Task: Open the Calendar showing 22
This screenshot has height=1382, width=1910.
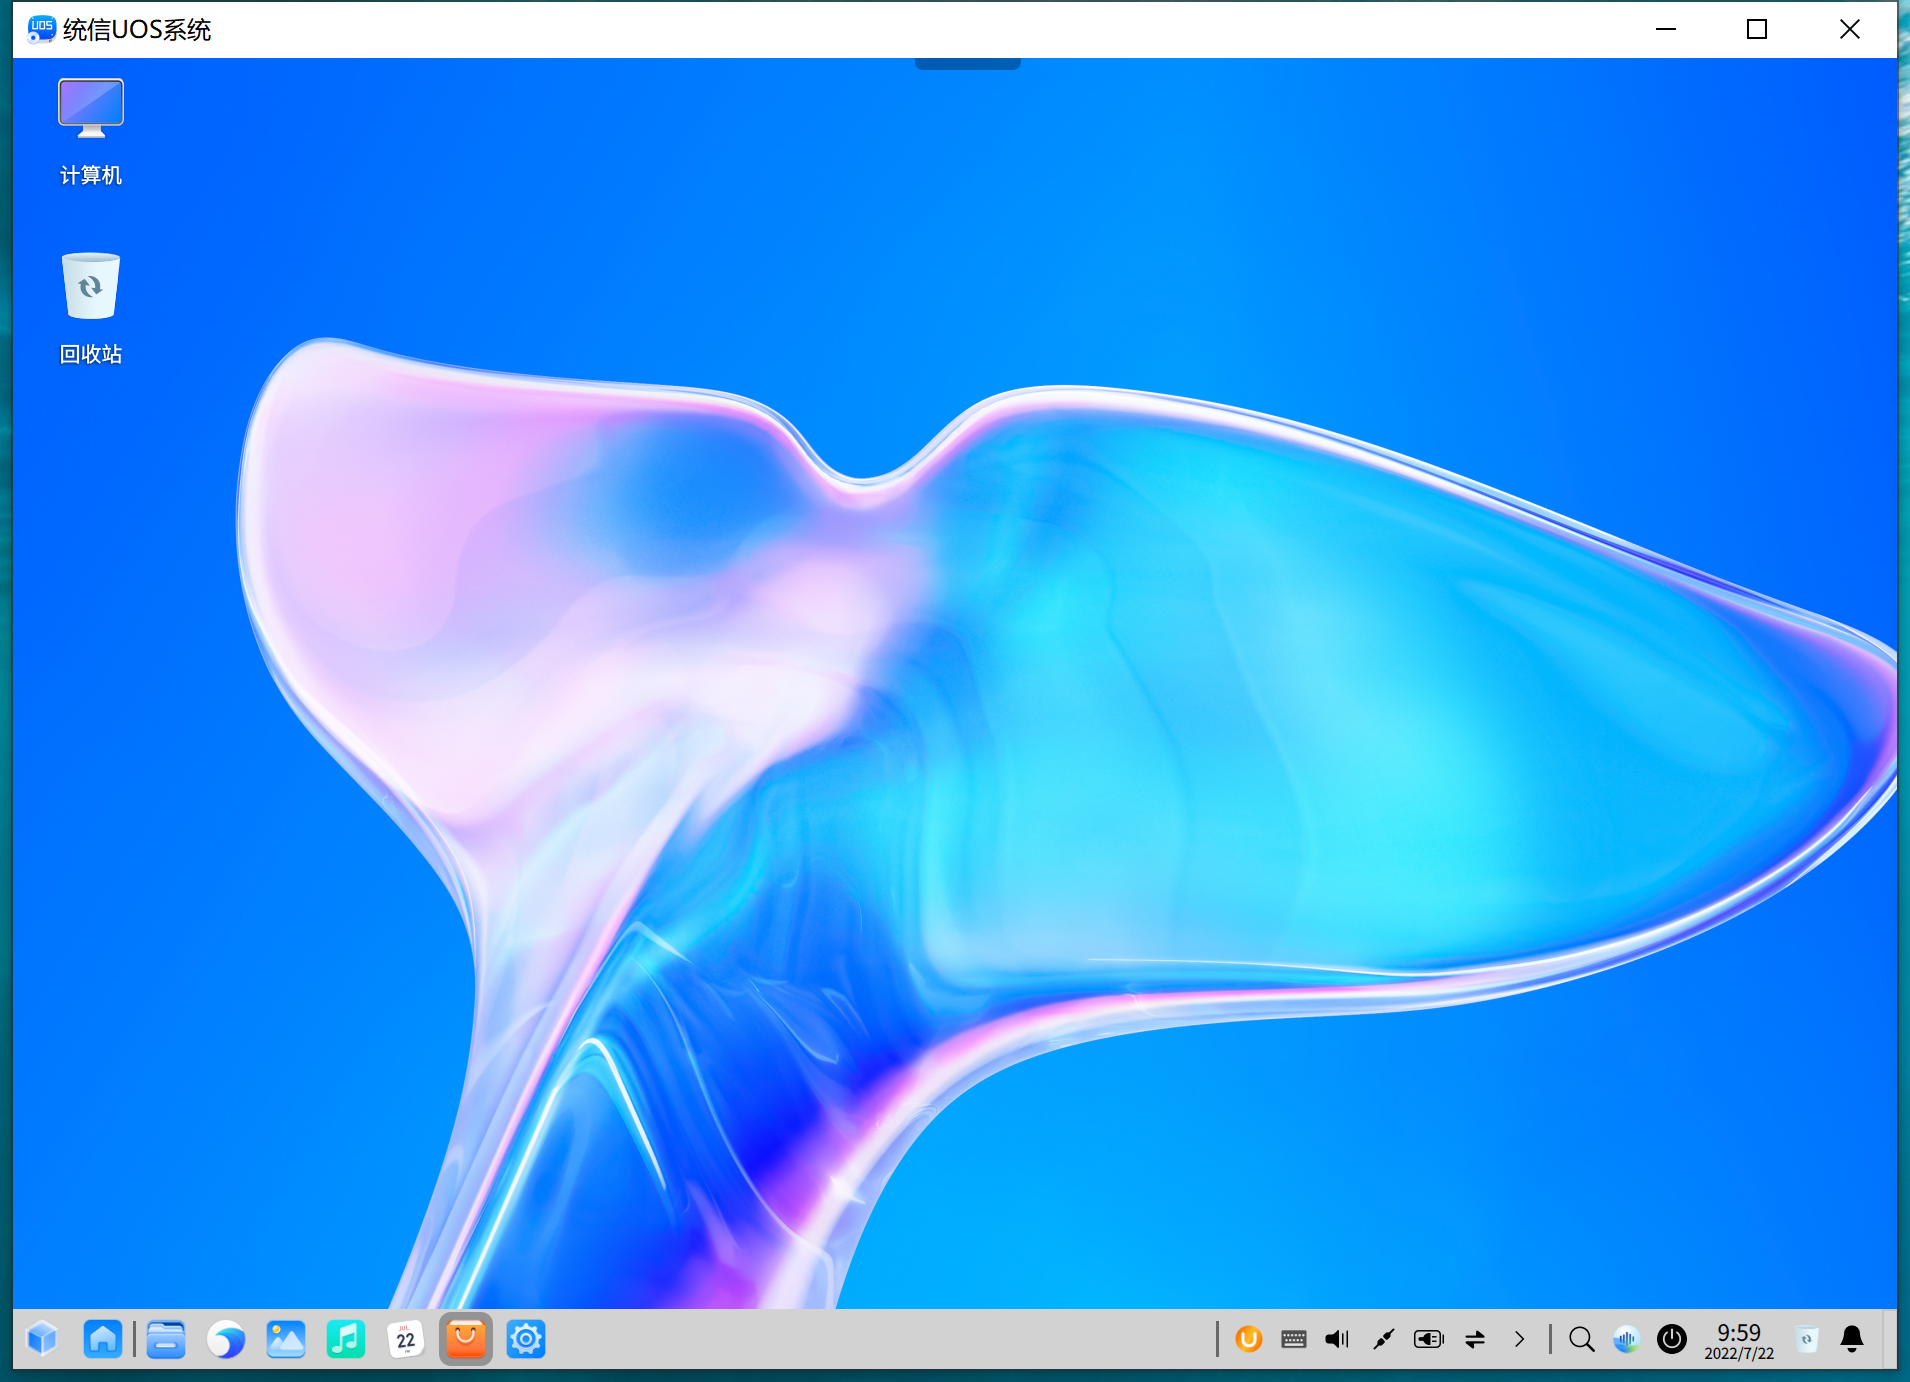Action: (406, 1339)
